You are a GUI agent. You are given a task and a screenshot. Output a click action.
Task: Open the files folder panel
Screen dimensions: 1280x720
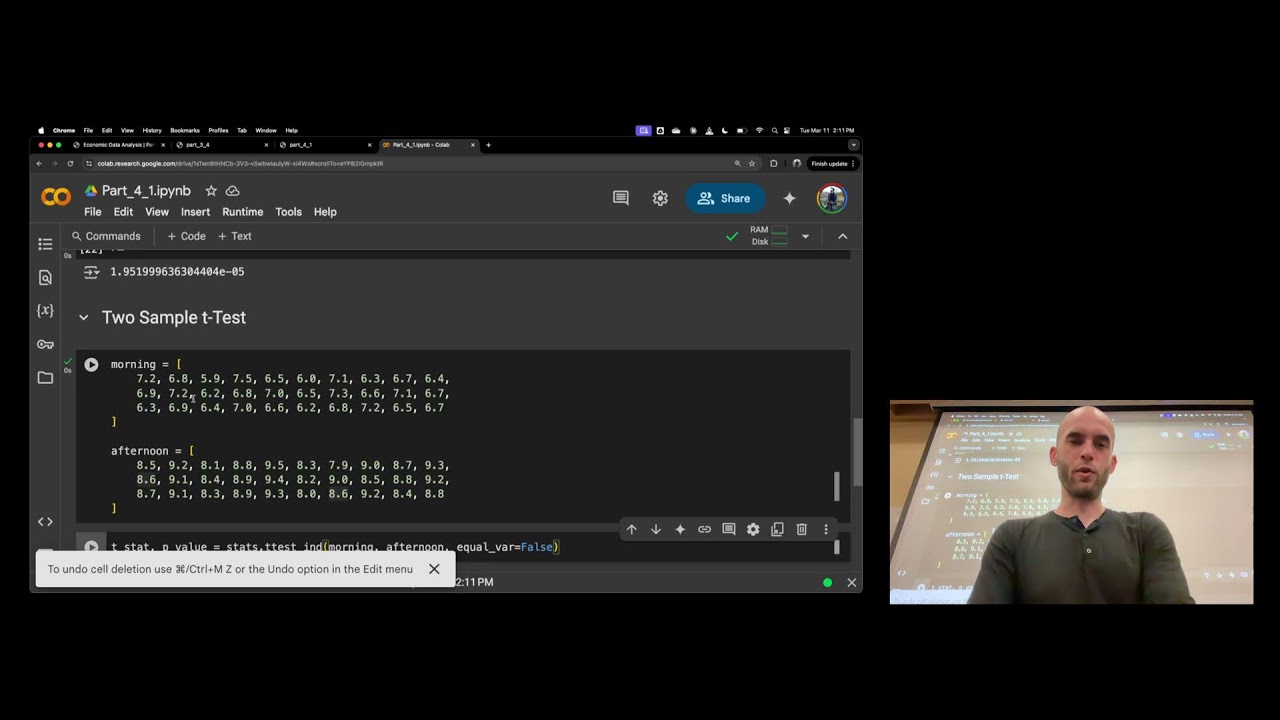click(45, 377)
